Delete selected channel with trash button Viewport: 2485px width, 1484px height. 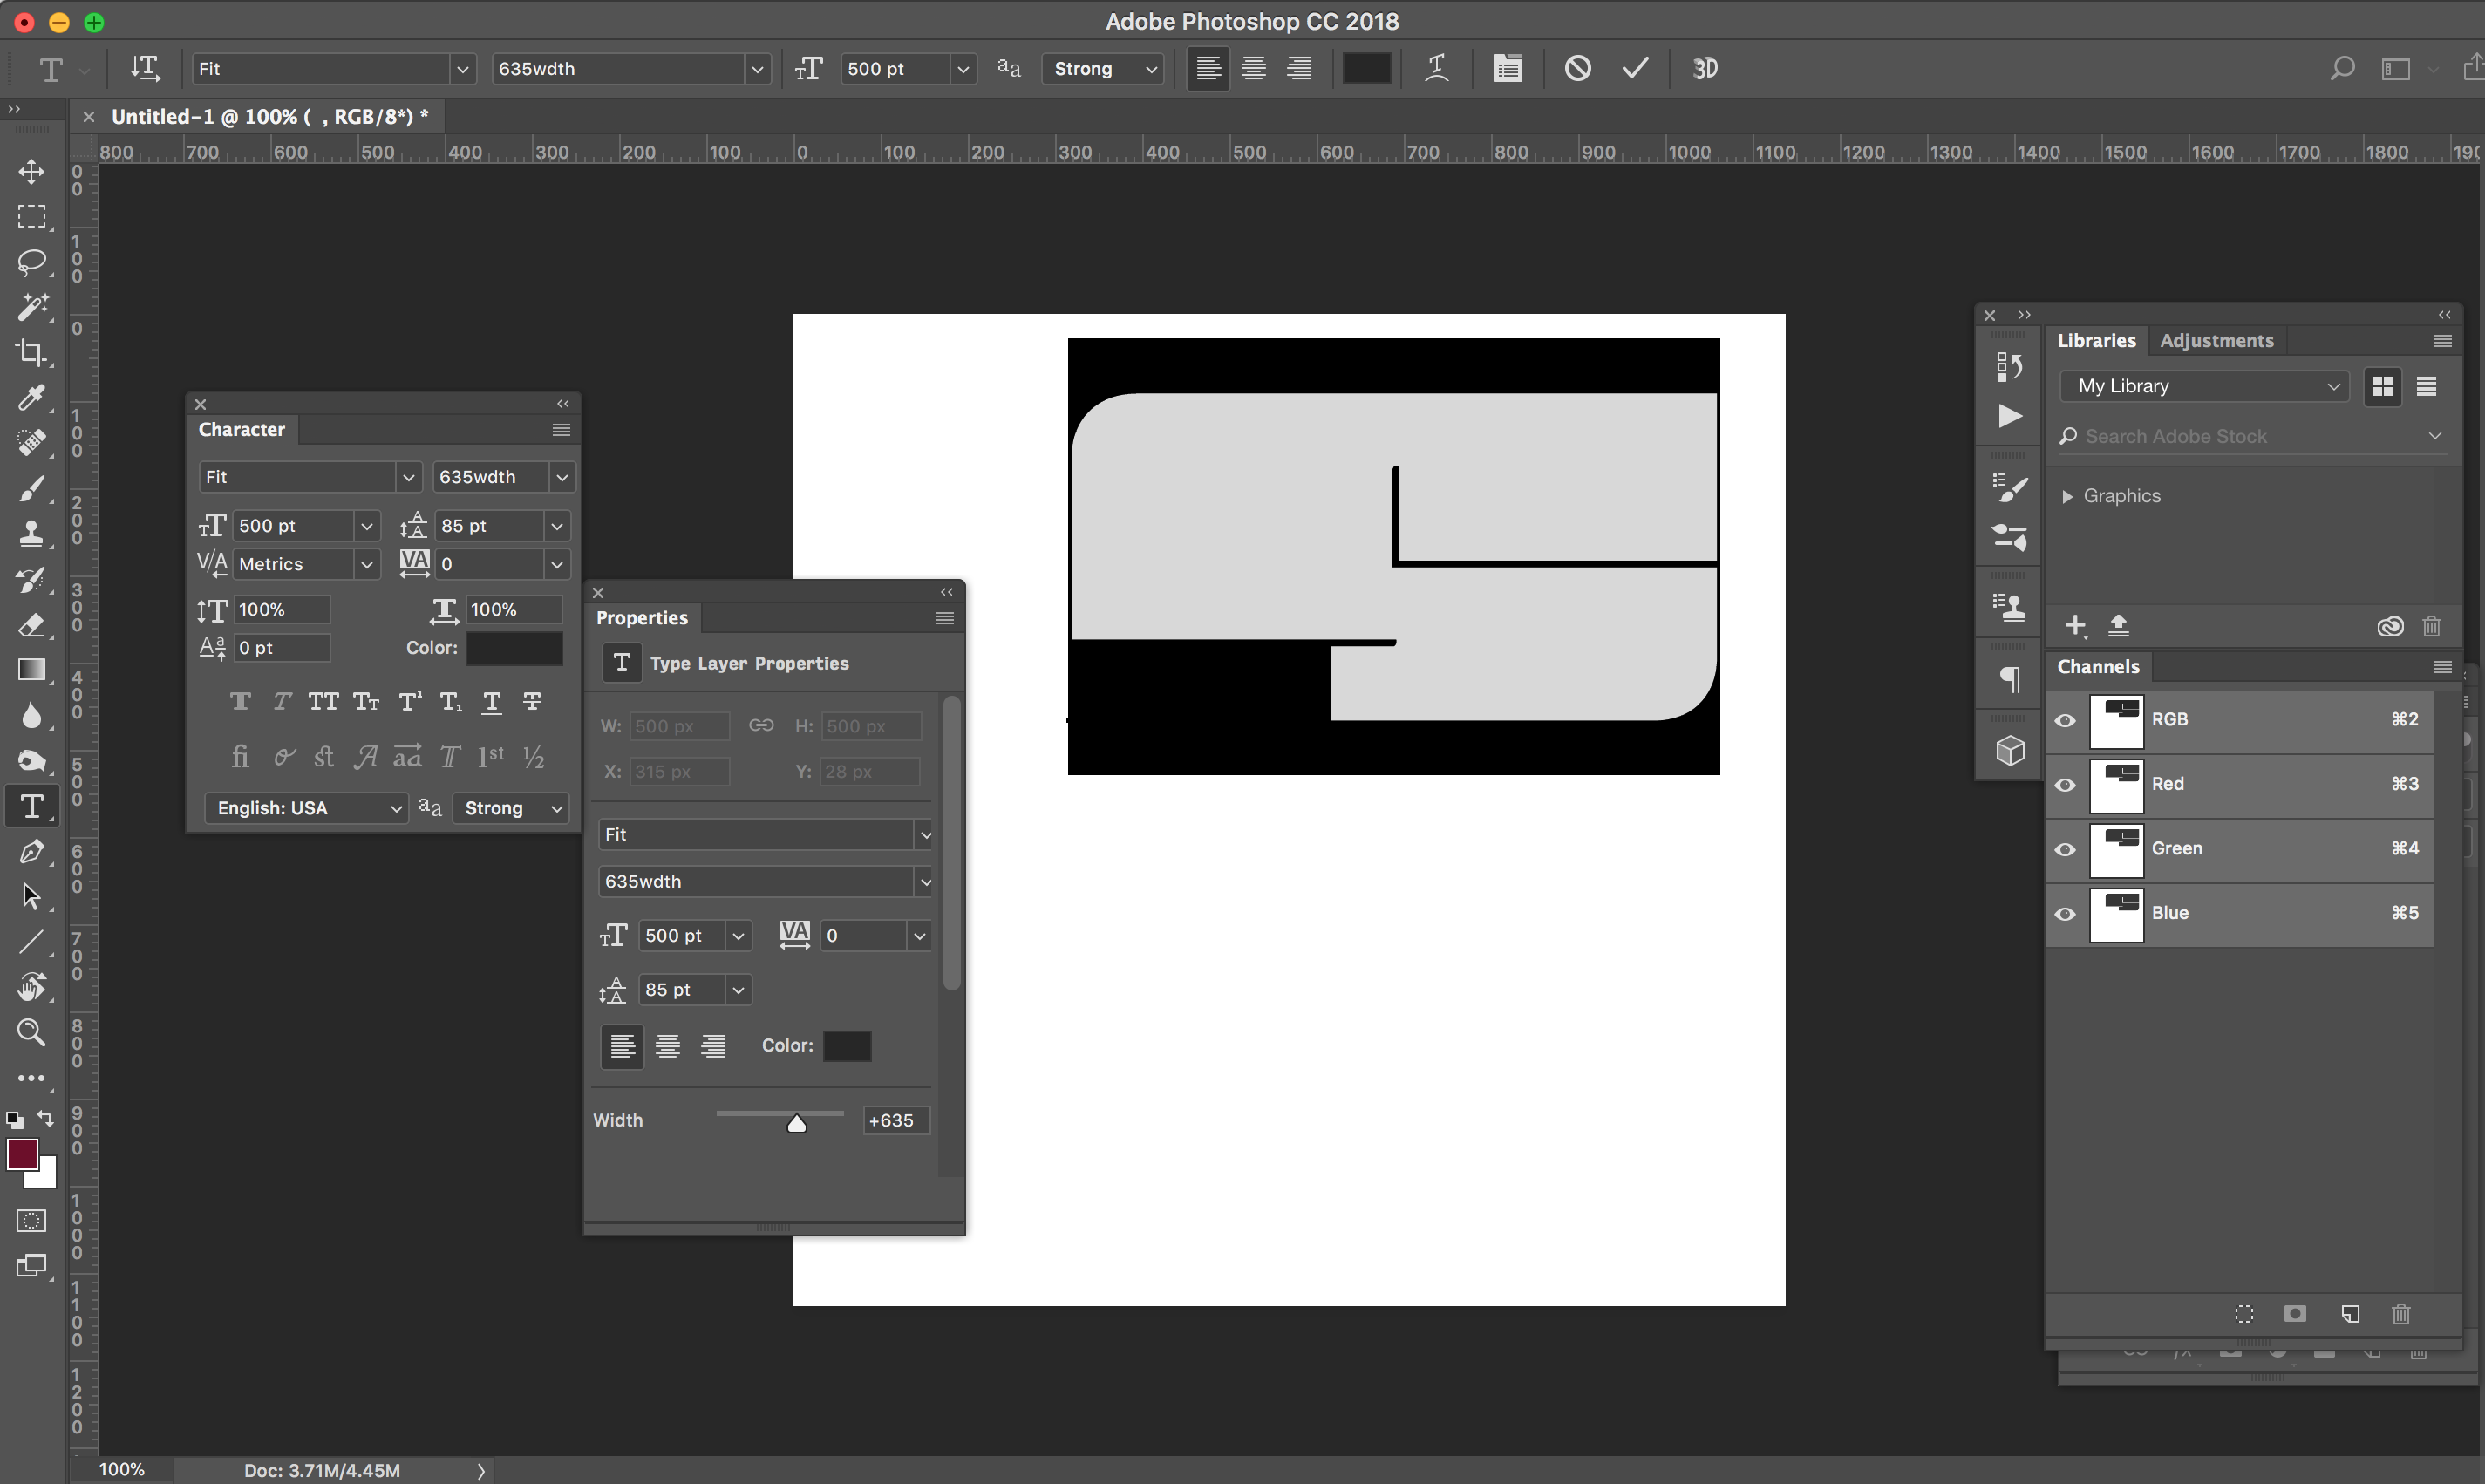pos(2401,1314)
